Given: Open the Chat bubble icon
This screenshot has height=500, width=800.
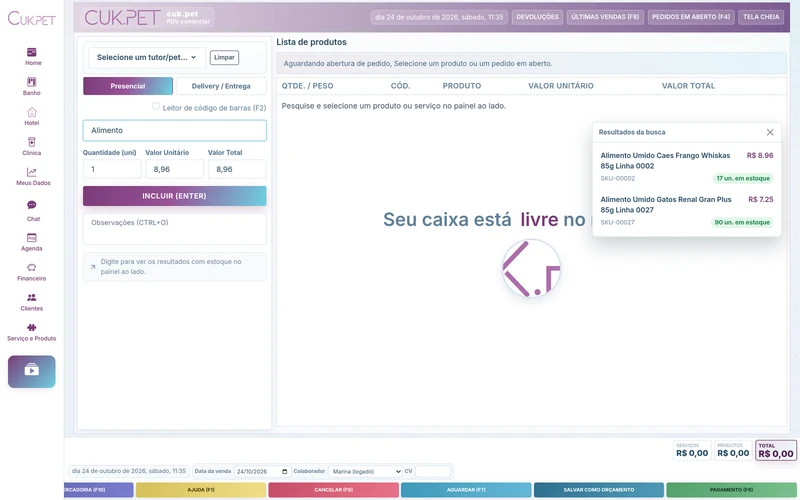Looking at the screenshot, I should pos(32,205).
